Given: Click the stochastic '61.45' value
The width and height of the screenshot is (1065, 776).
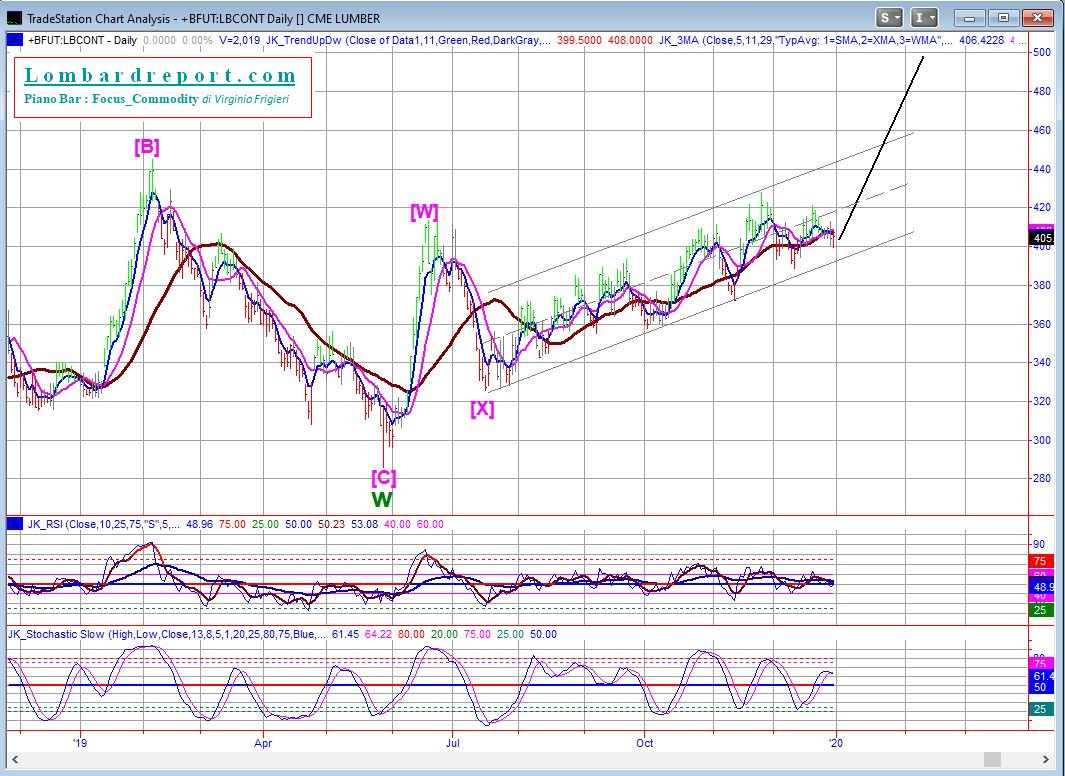Looking at the screenshot, I should pyautogui.click(x=345, y=634).
